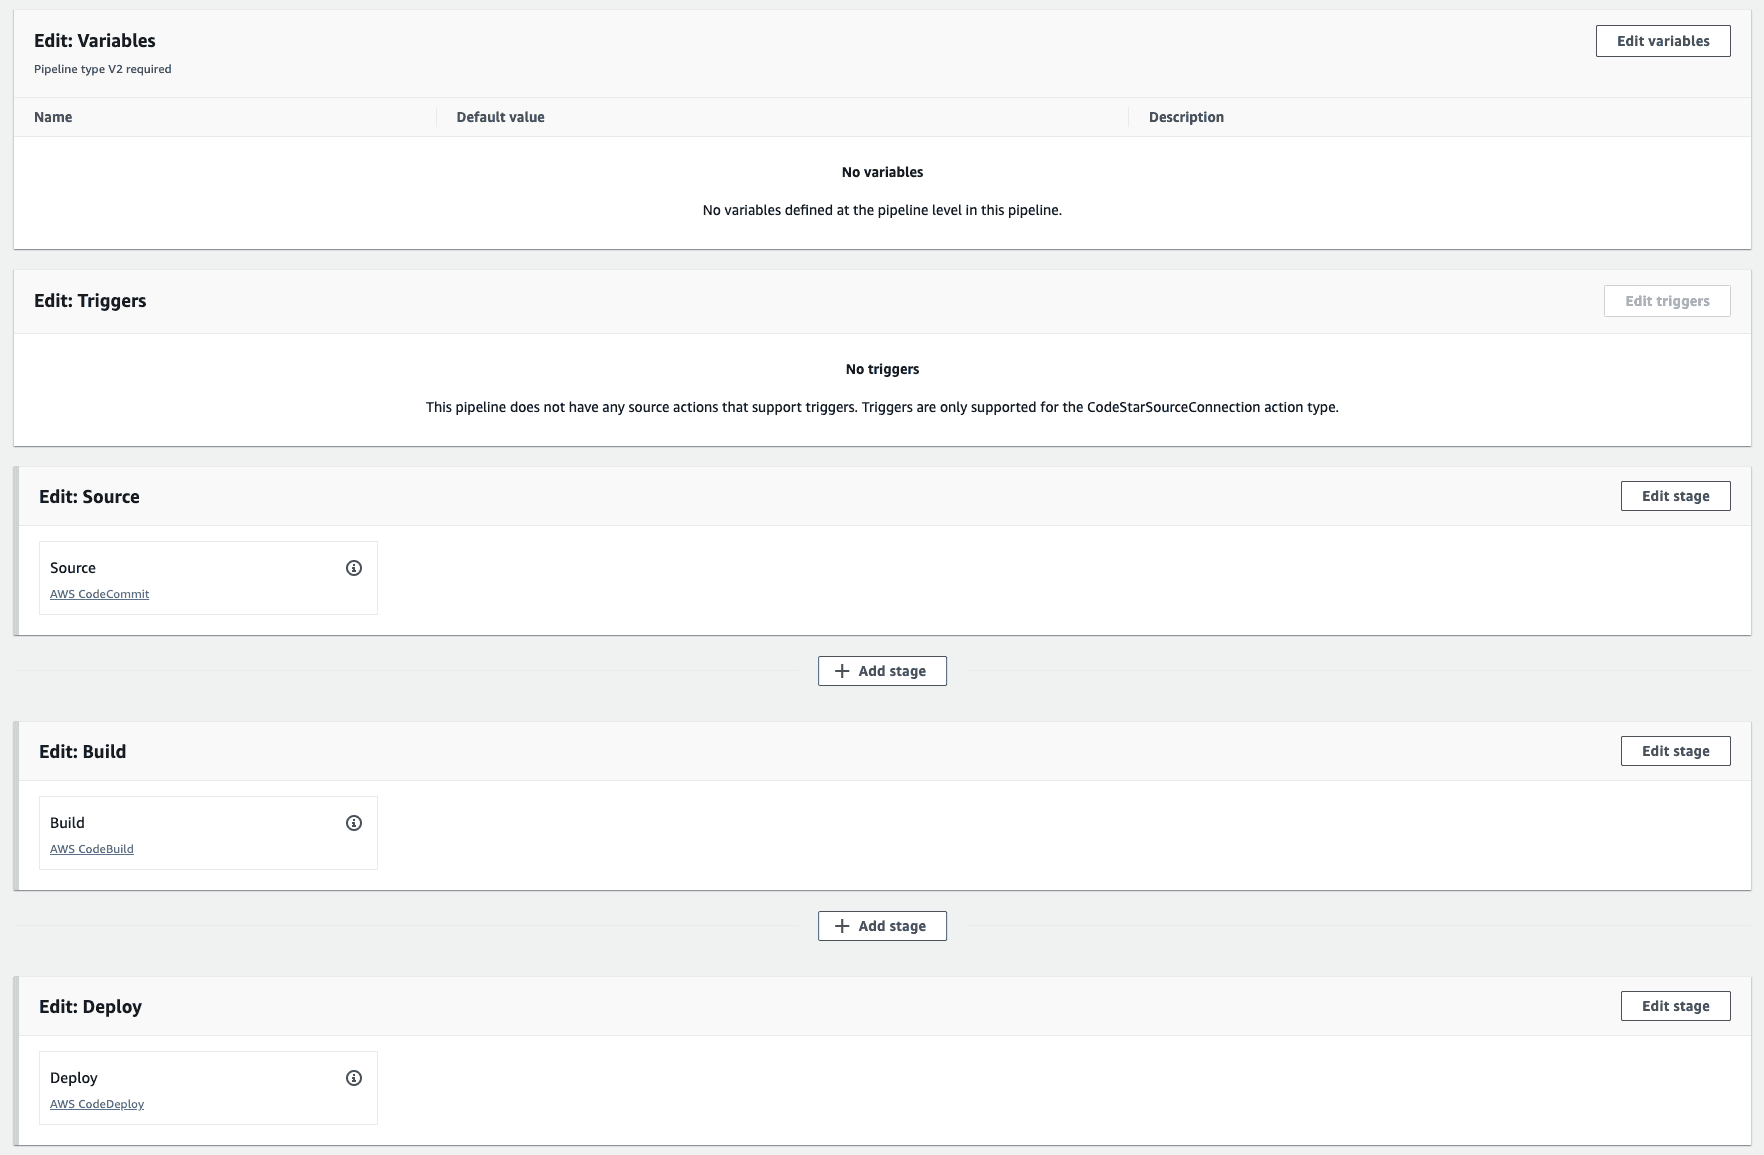Click the 'Edit: Triggers' section heading
Screen dimensions: 1764x1155
[x=90, y=301]
